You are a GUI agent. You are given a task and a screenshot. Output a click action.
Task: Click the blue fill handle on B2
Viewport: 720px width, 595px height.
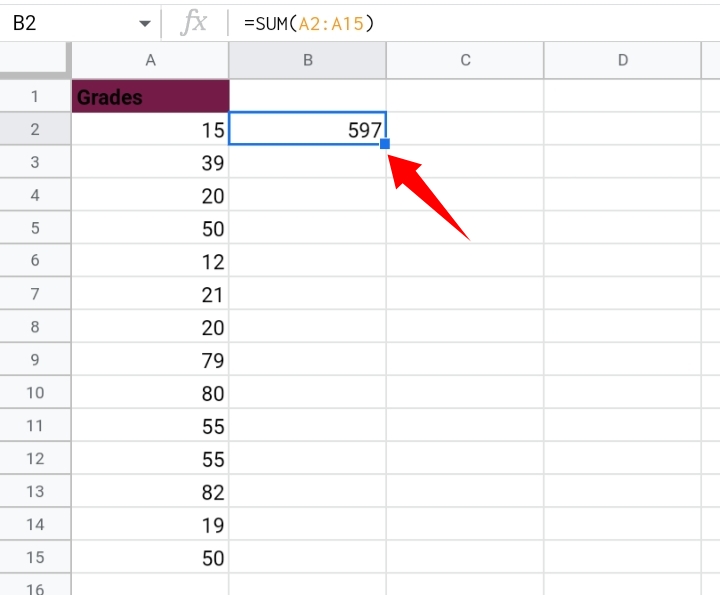[x=385, y=144]
